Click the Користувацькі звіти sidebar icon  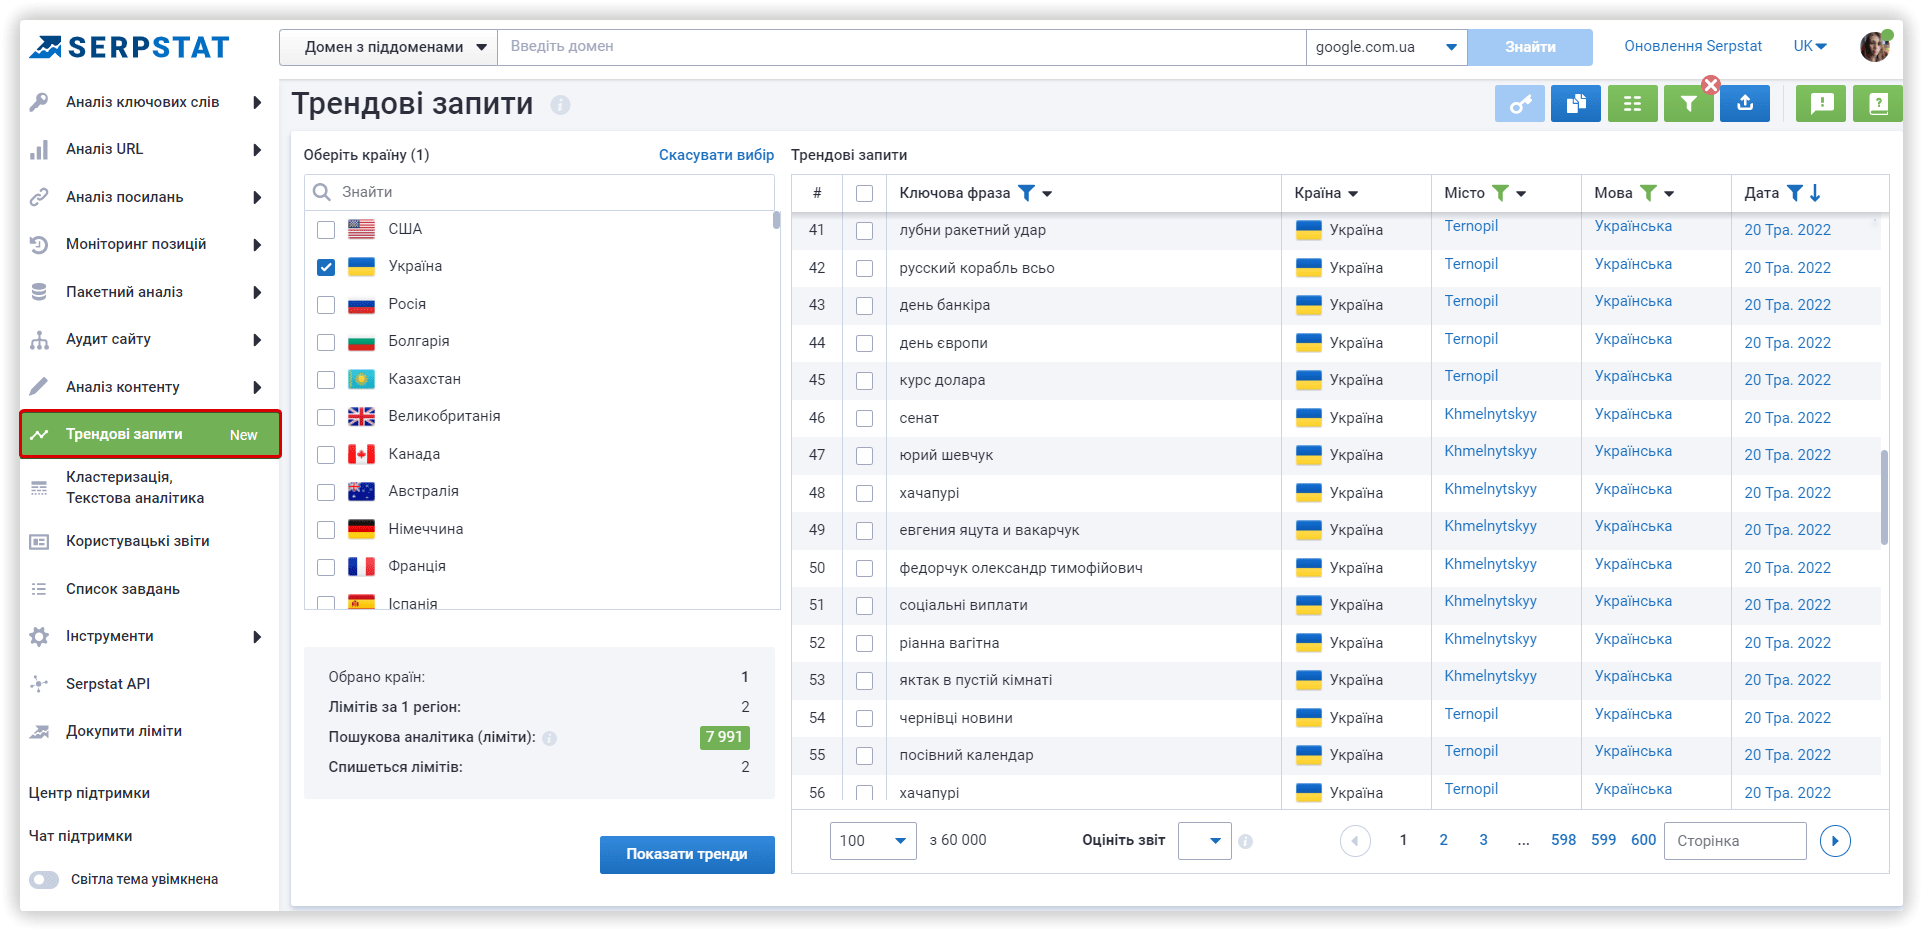pos(39,541)
